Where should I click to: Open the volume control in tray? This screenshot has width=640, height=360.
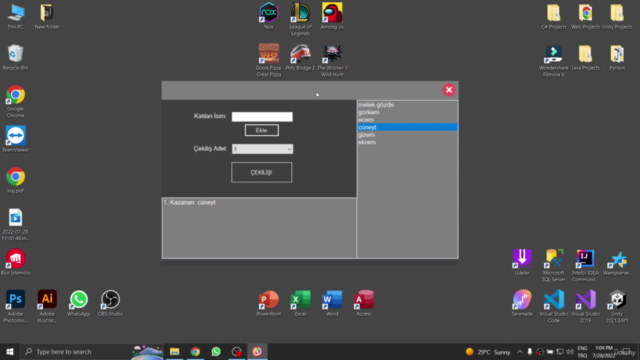tap(570, 352)
